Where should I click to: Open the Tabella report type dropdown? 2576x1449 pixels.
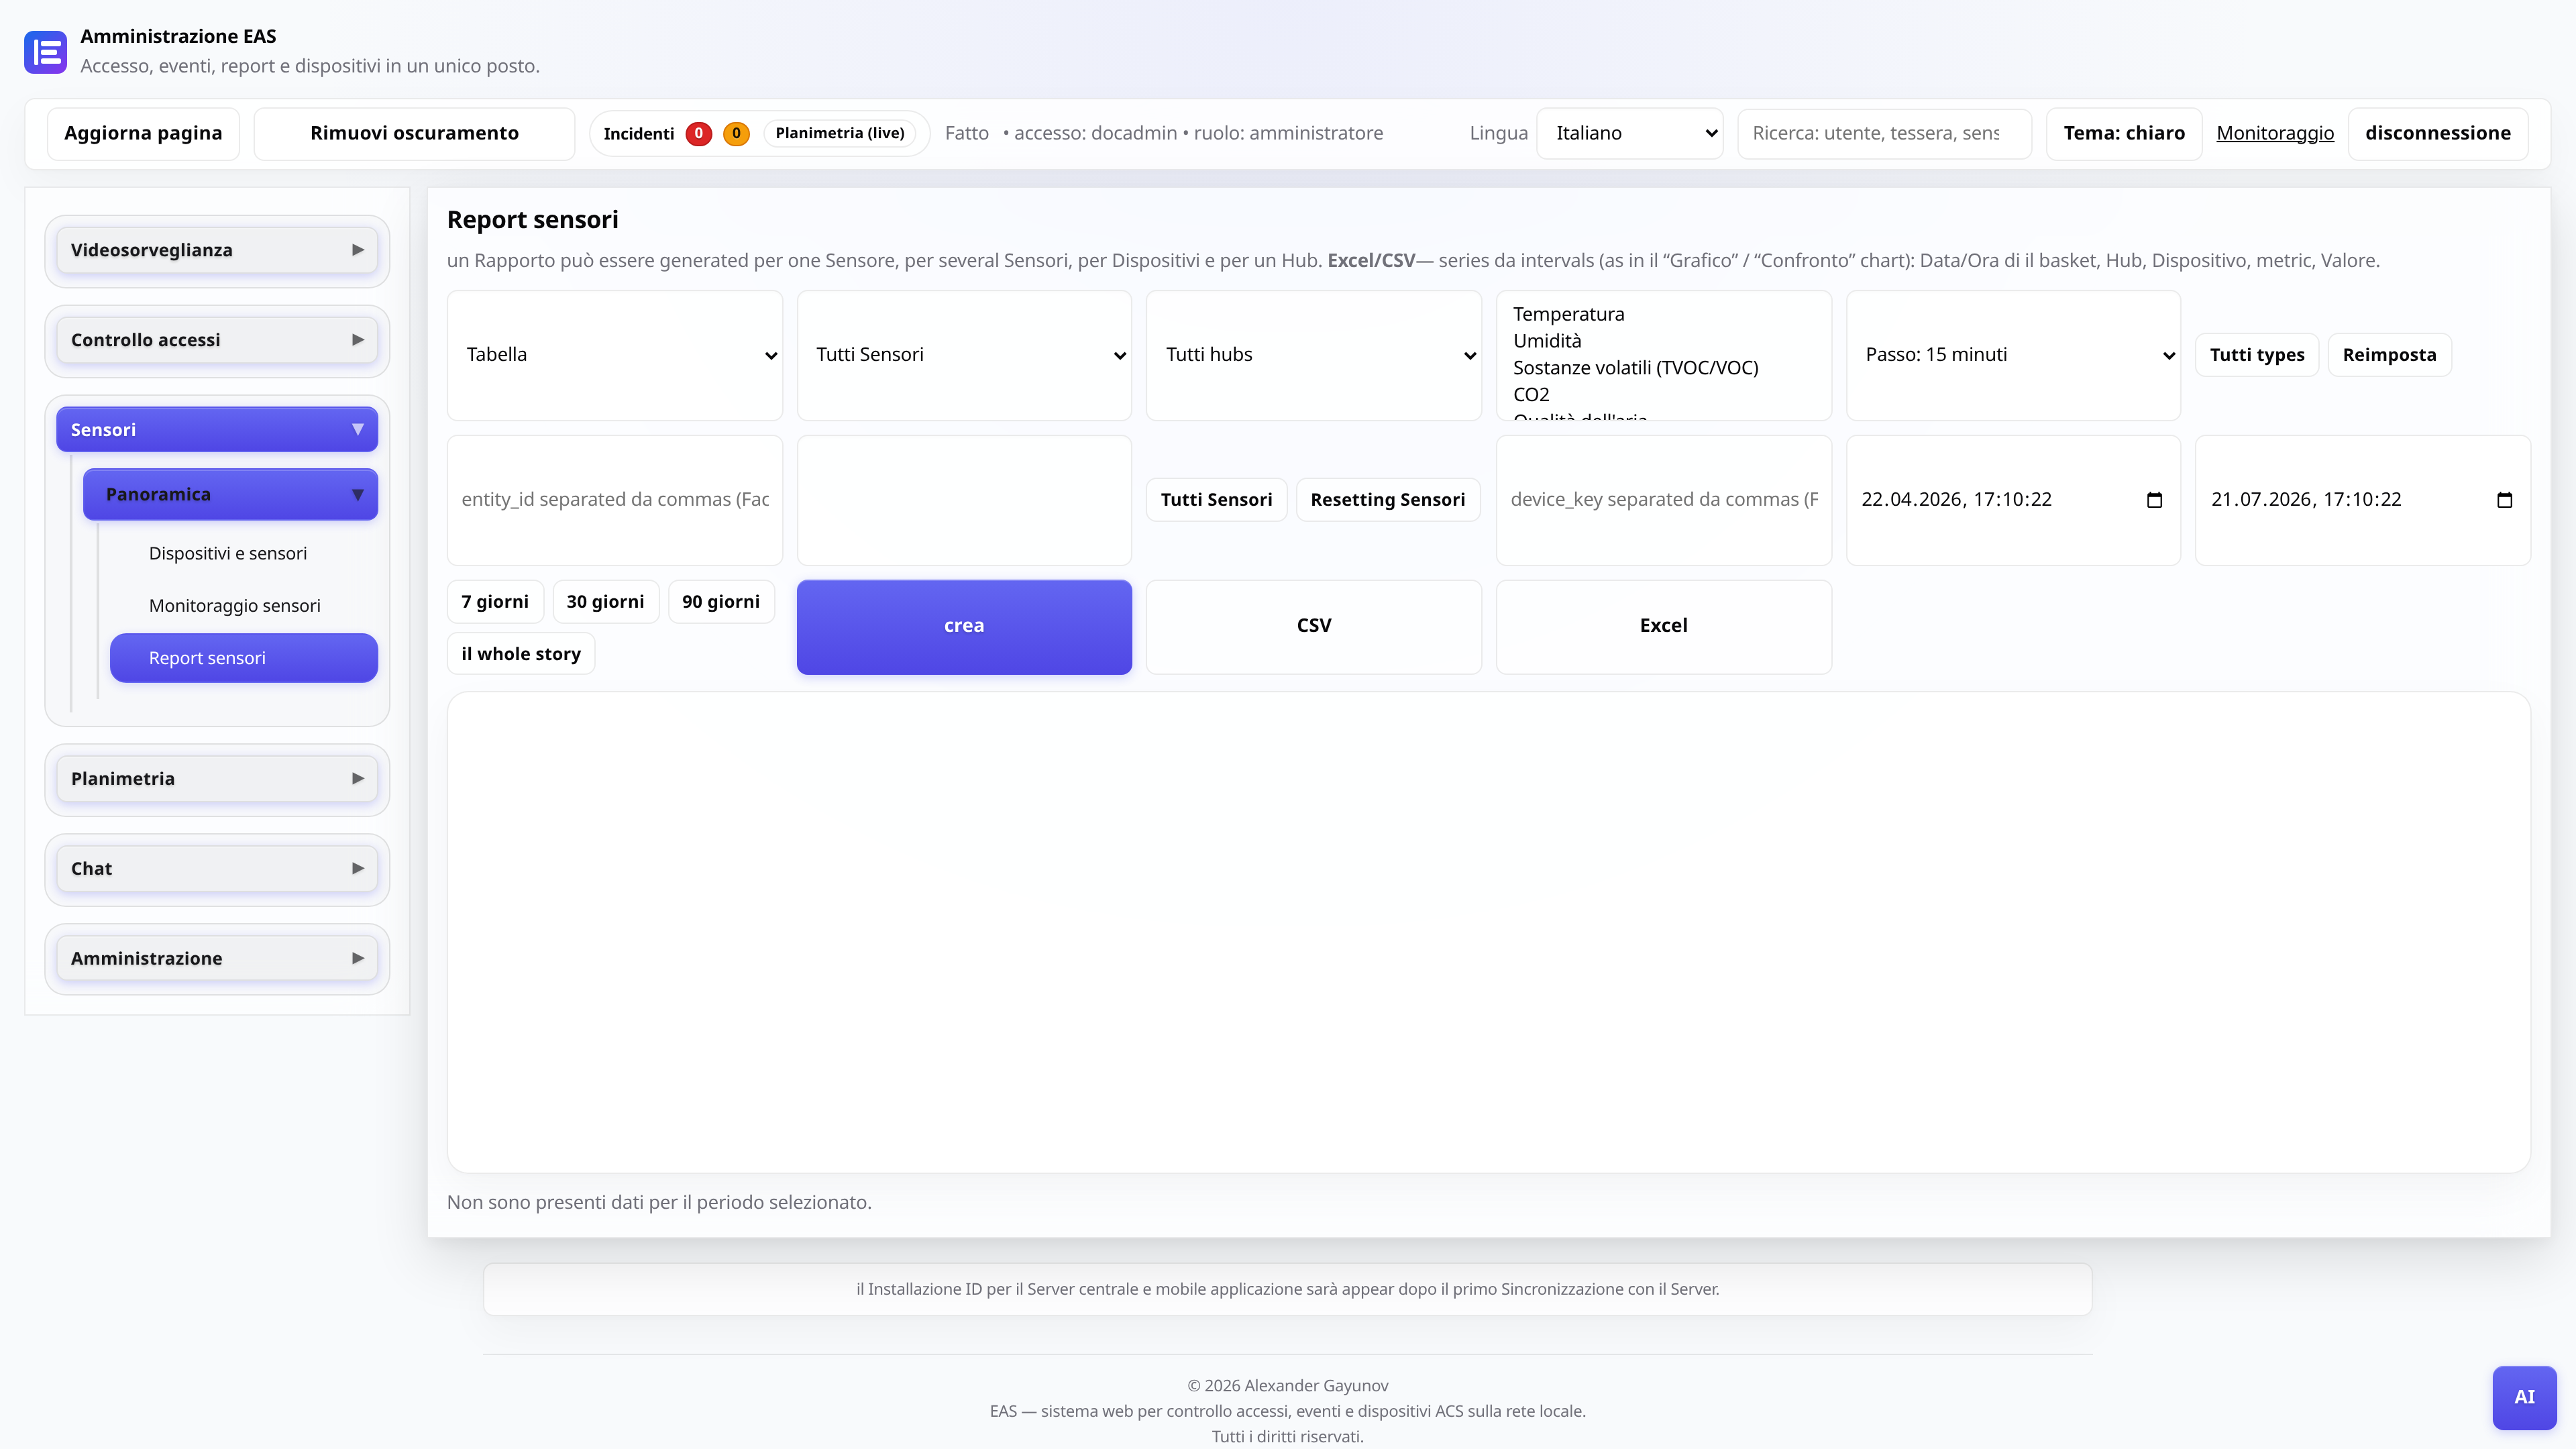click(x=614, y=355)
